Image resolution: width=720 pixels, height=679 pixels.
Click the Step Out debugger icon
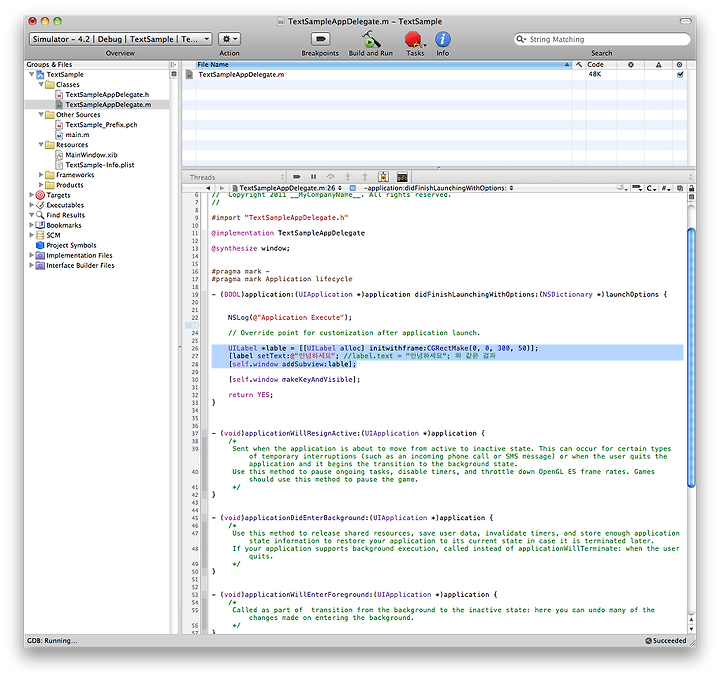(365, 177)
